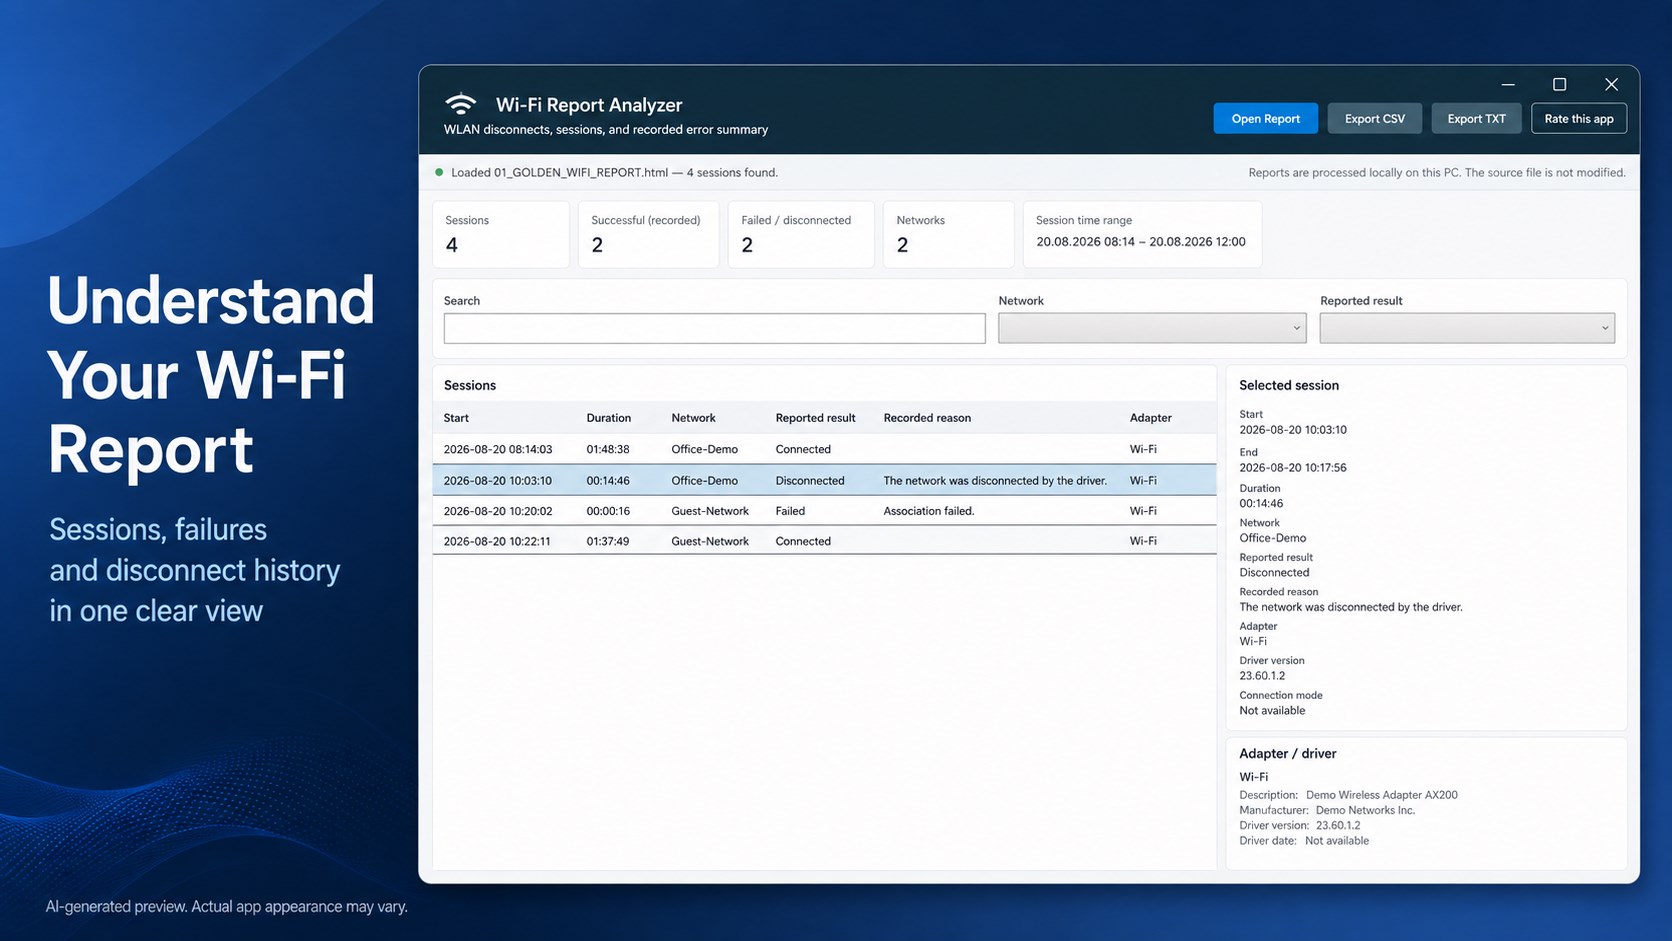Click the Wi-Fi signal app icon
The width and height of the screenshot is (1672, 941).
pos(460,103)
